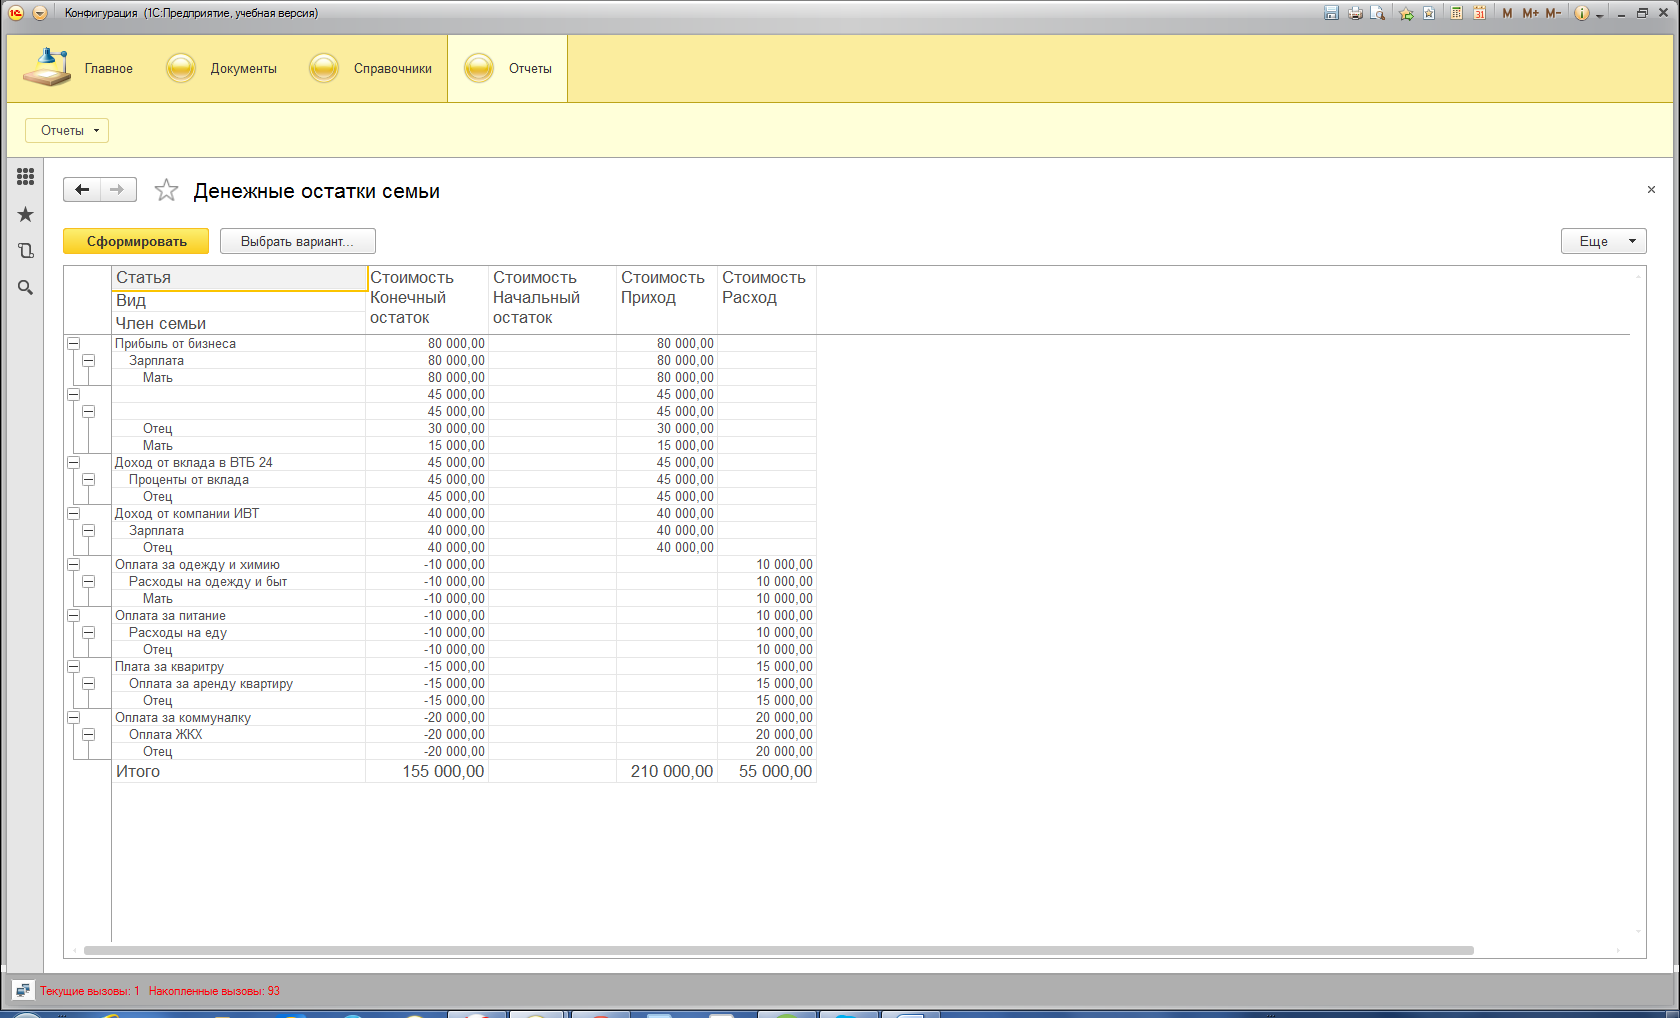Add report to favorites with the outline star
1680x1018 pixels.
pos(166,190)
